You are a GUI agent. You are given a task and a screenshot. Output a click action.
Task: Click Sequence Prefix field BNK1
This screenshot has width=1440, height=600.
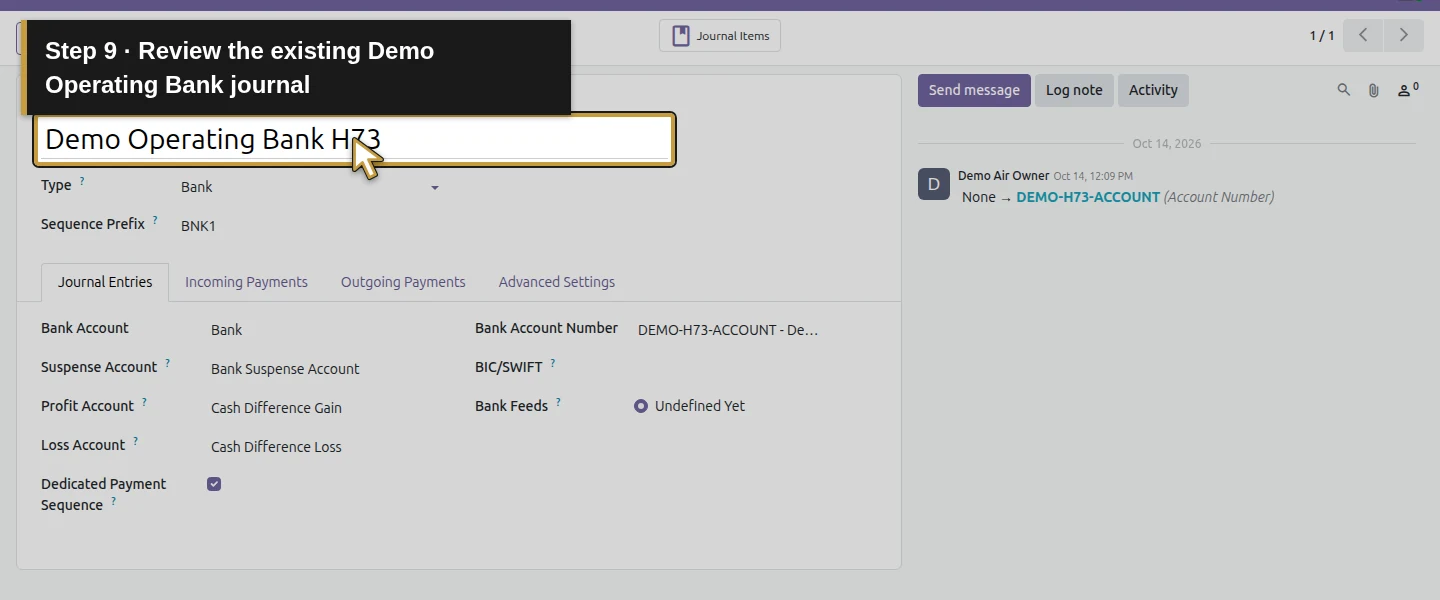tap(311, 226)
